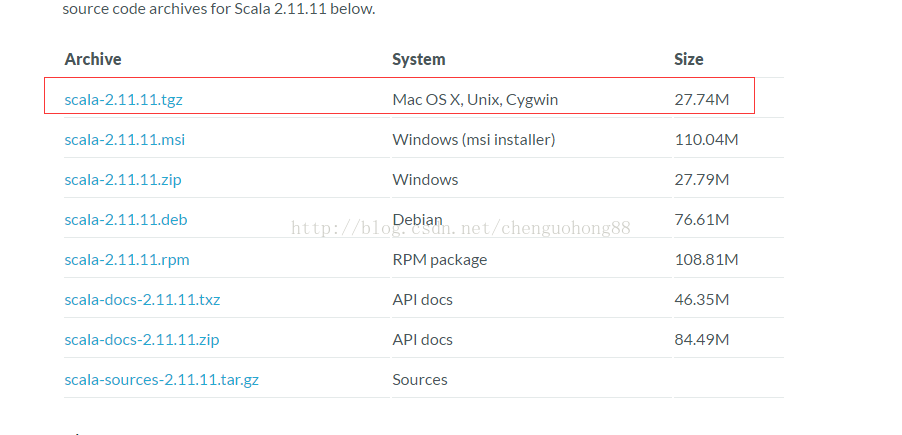The width and height of the screenshot is (902, 435).
Task: Download the scala-2.11.11.zip Windows archive
Action: tap(123, 180)
